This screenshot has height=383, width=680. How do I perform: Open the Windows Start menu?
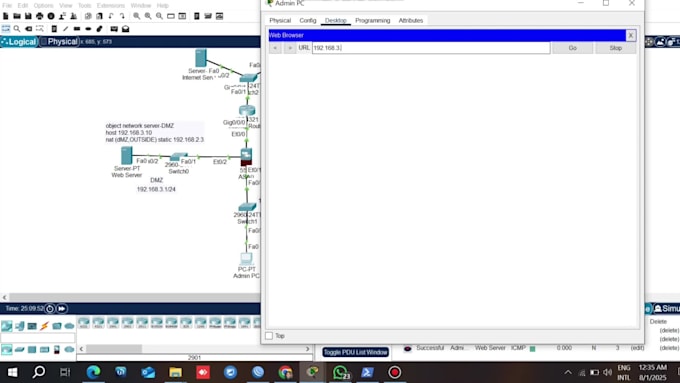(12, 372)
